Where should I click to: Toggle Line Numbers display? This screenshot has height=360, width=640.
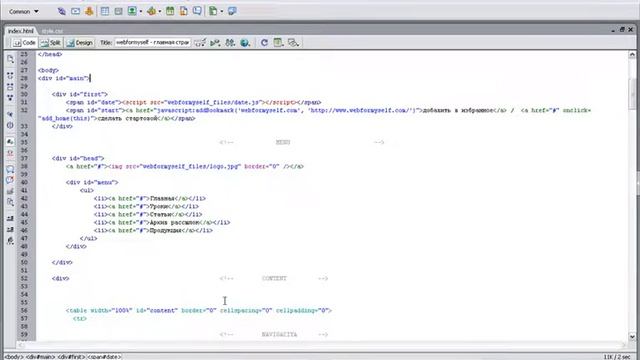[x=10, y=142]
